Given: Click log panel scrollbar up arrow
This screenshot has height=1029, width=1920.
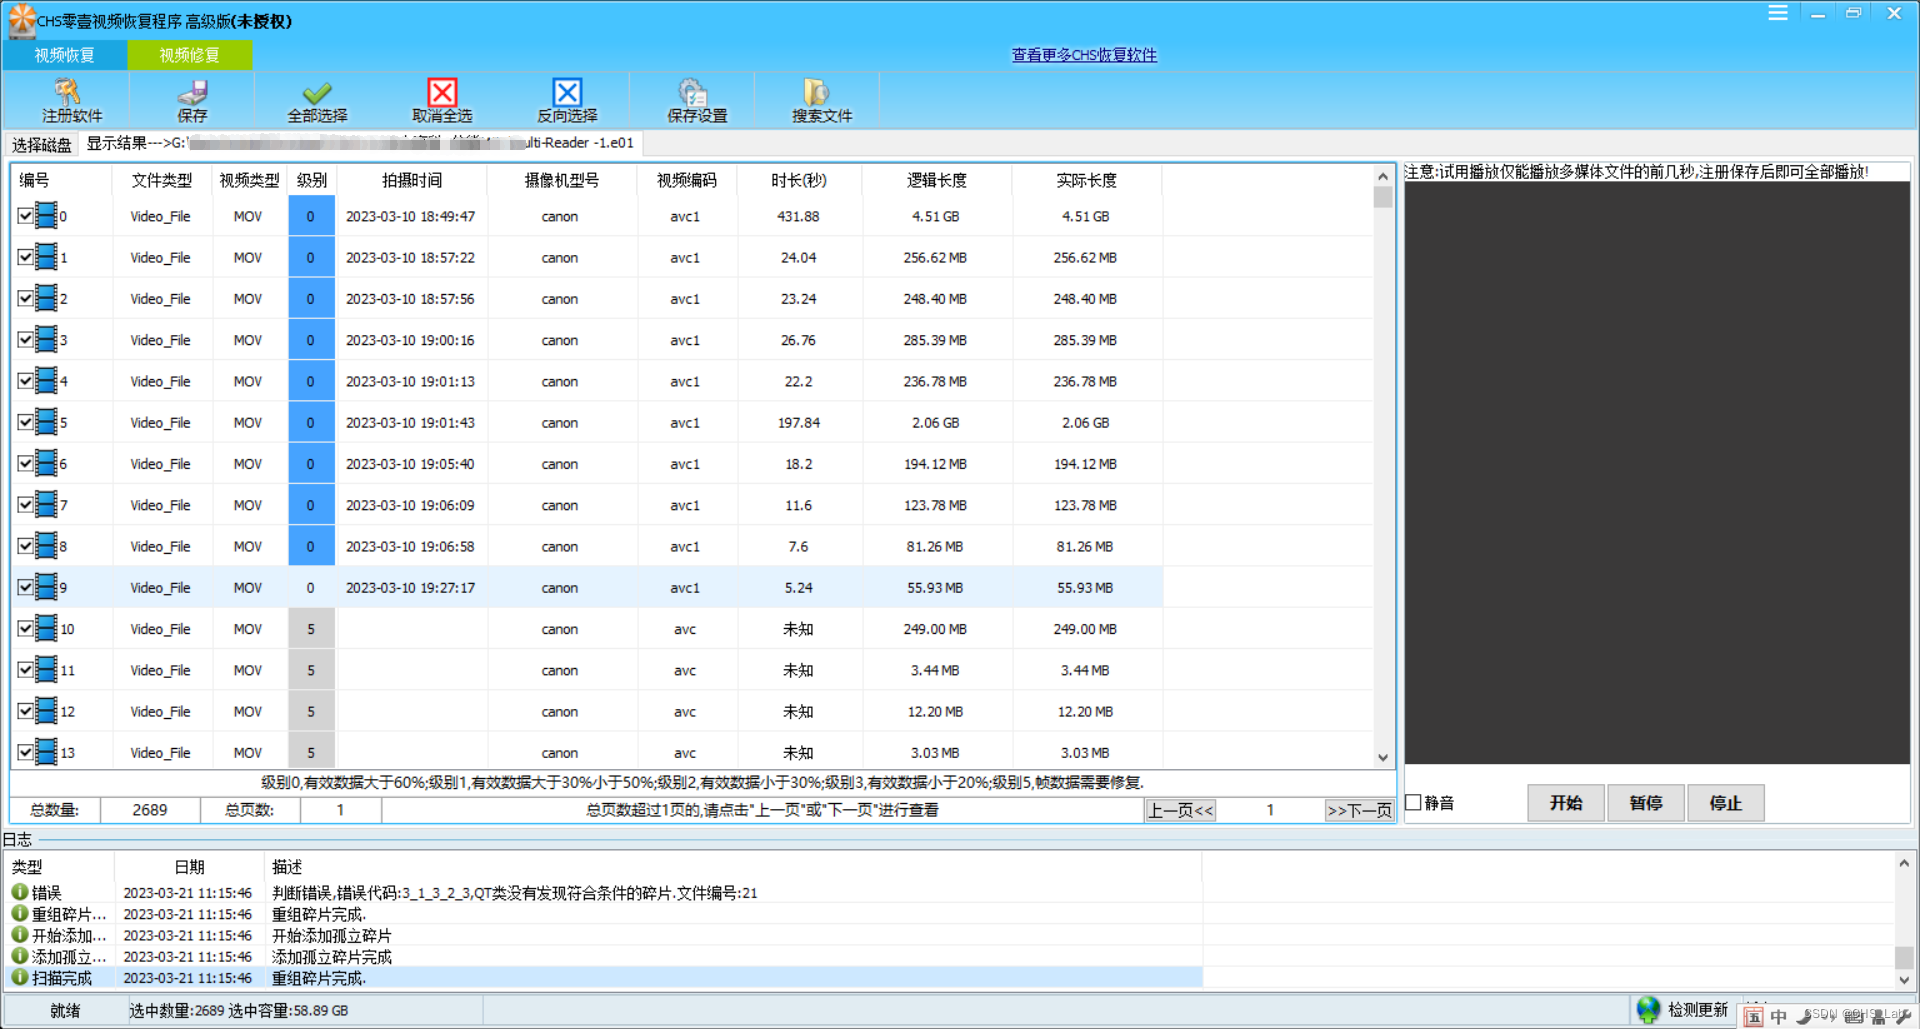Looking at the screenshot, I should click(x=1904, y=862).
